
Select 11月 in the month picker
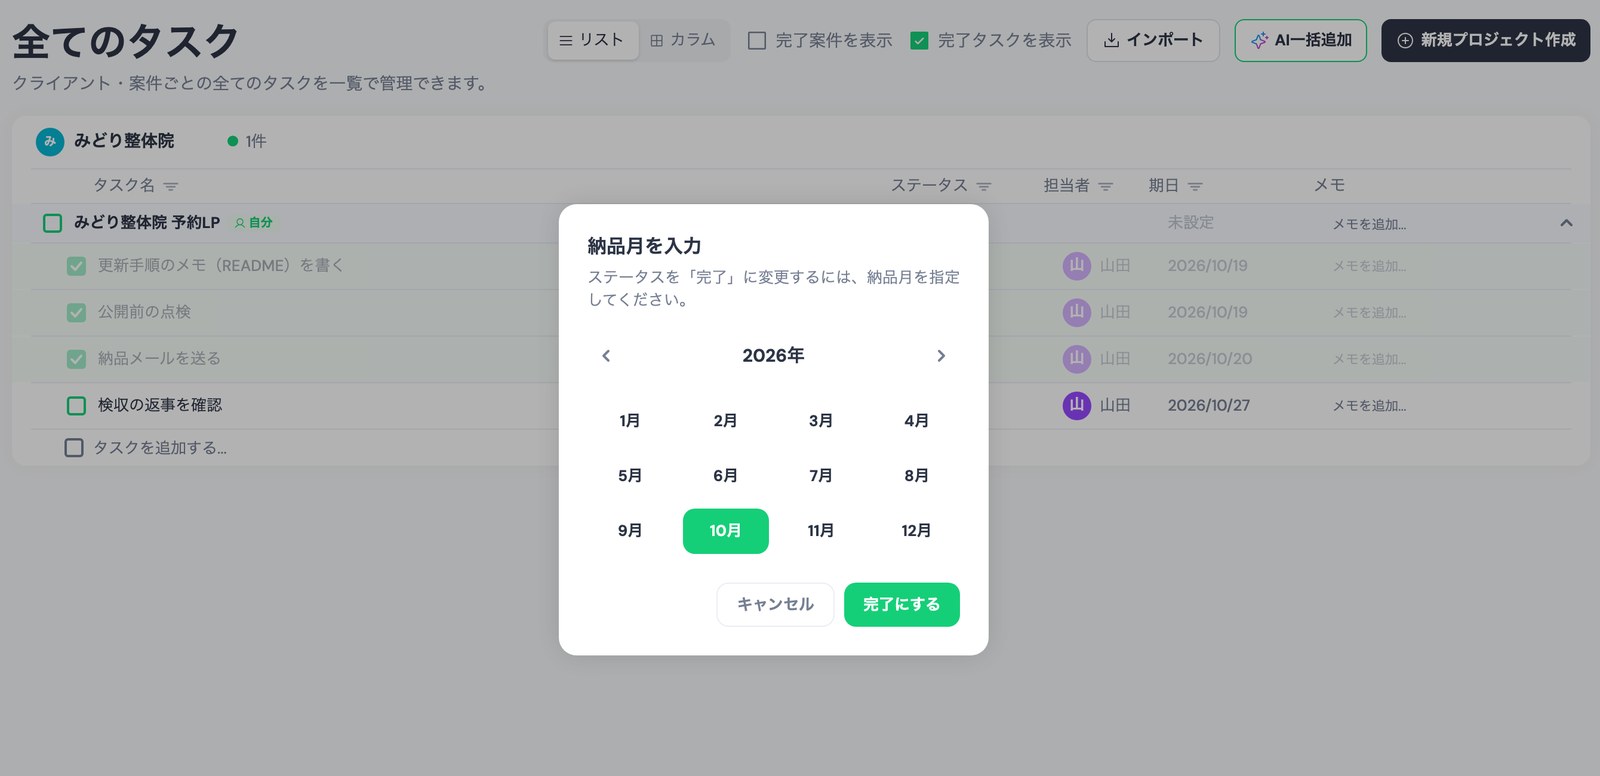(821, 531)
